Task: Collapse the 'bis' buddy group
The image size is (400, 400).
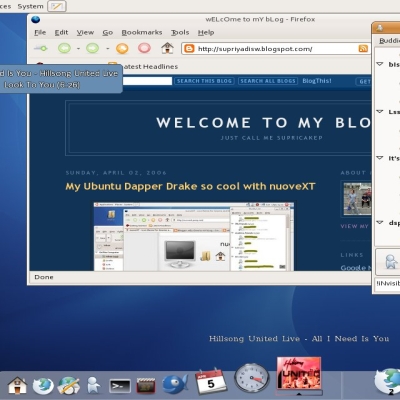Action: [x=380, y=64]
